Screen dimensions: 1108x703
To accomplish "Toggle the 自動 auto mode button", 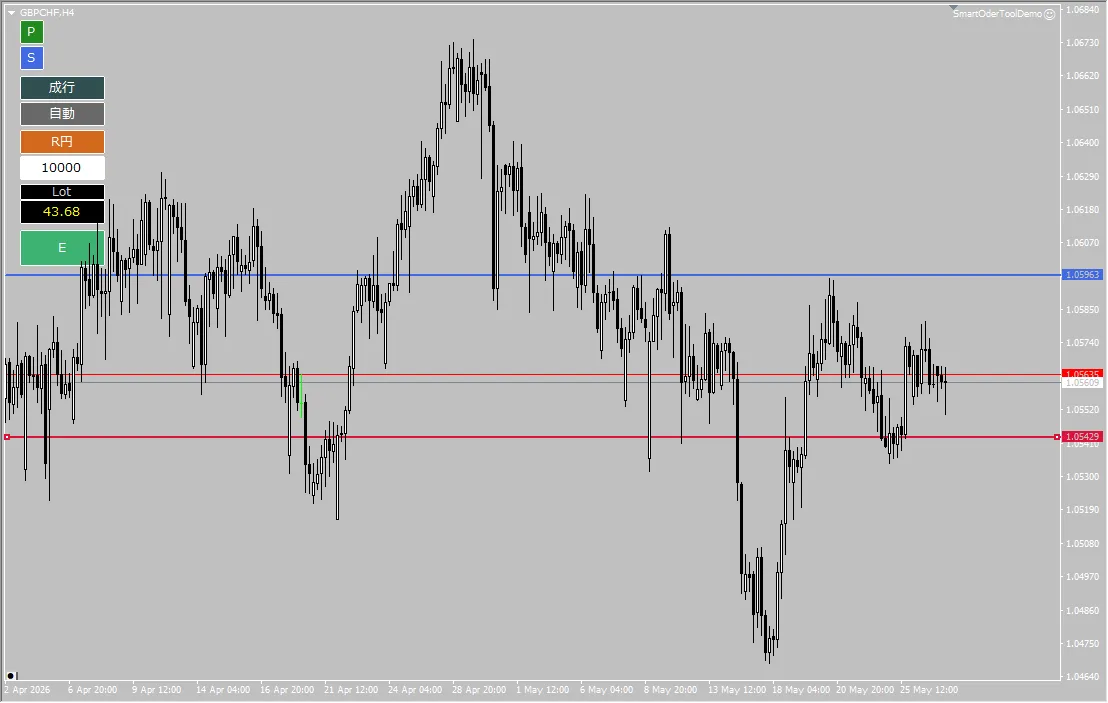I will point(62,114).
